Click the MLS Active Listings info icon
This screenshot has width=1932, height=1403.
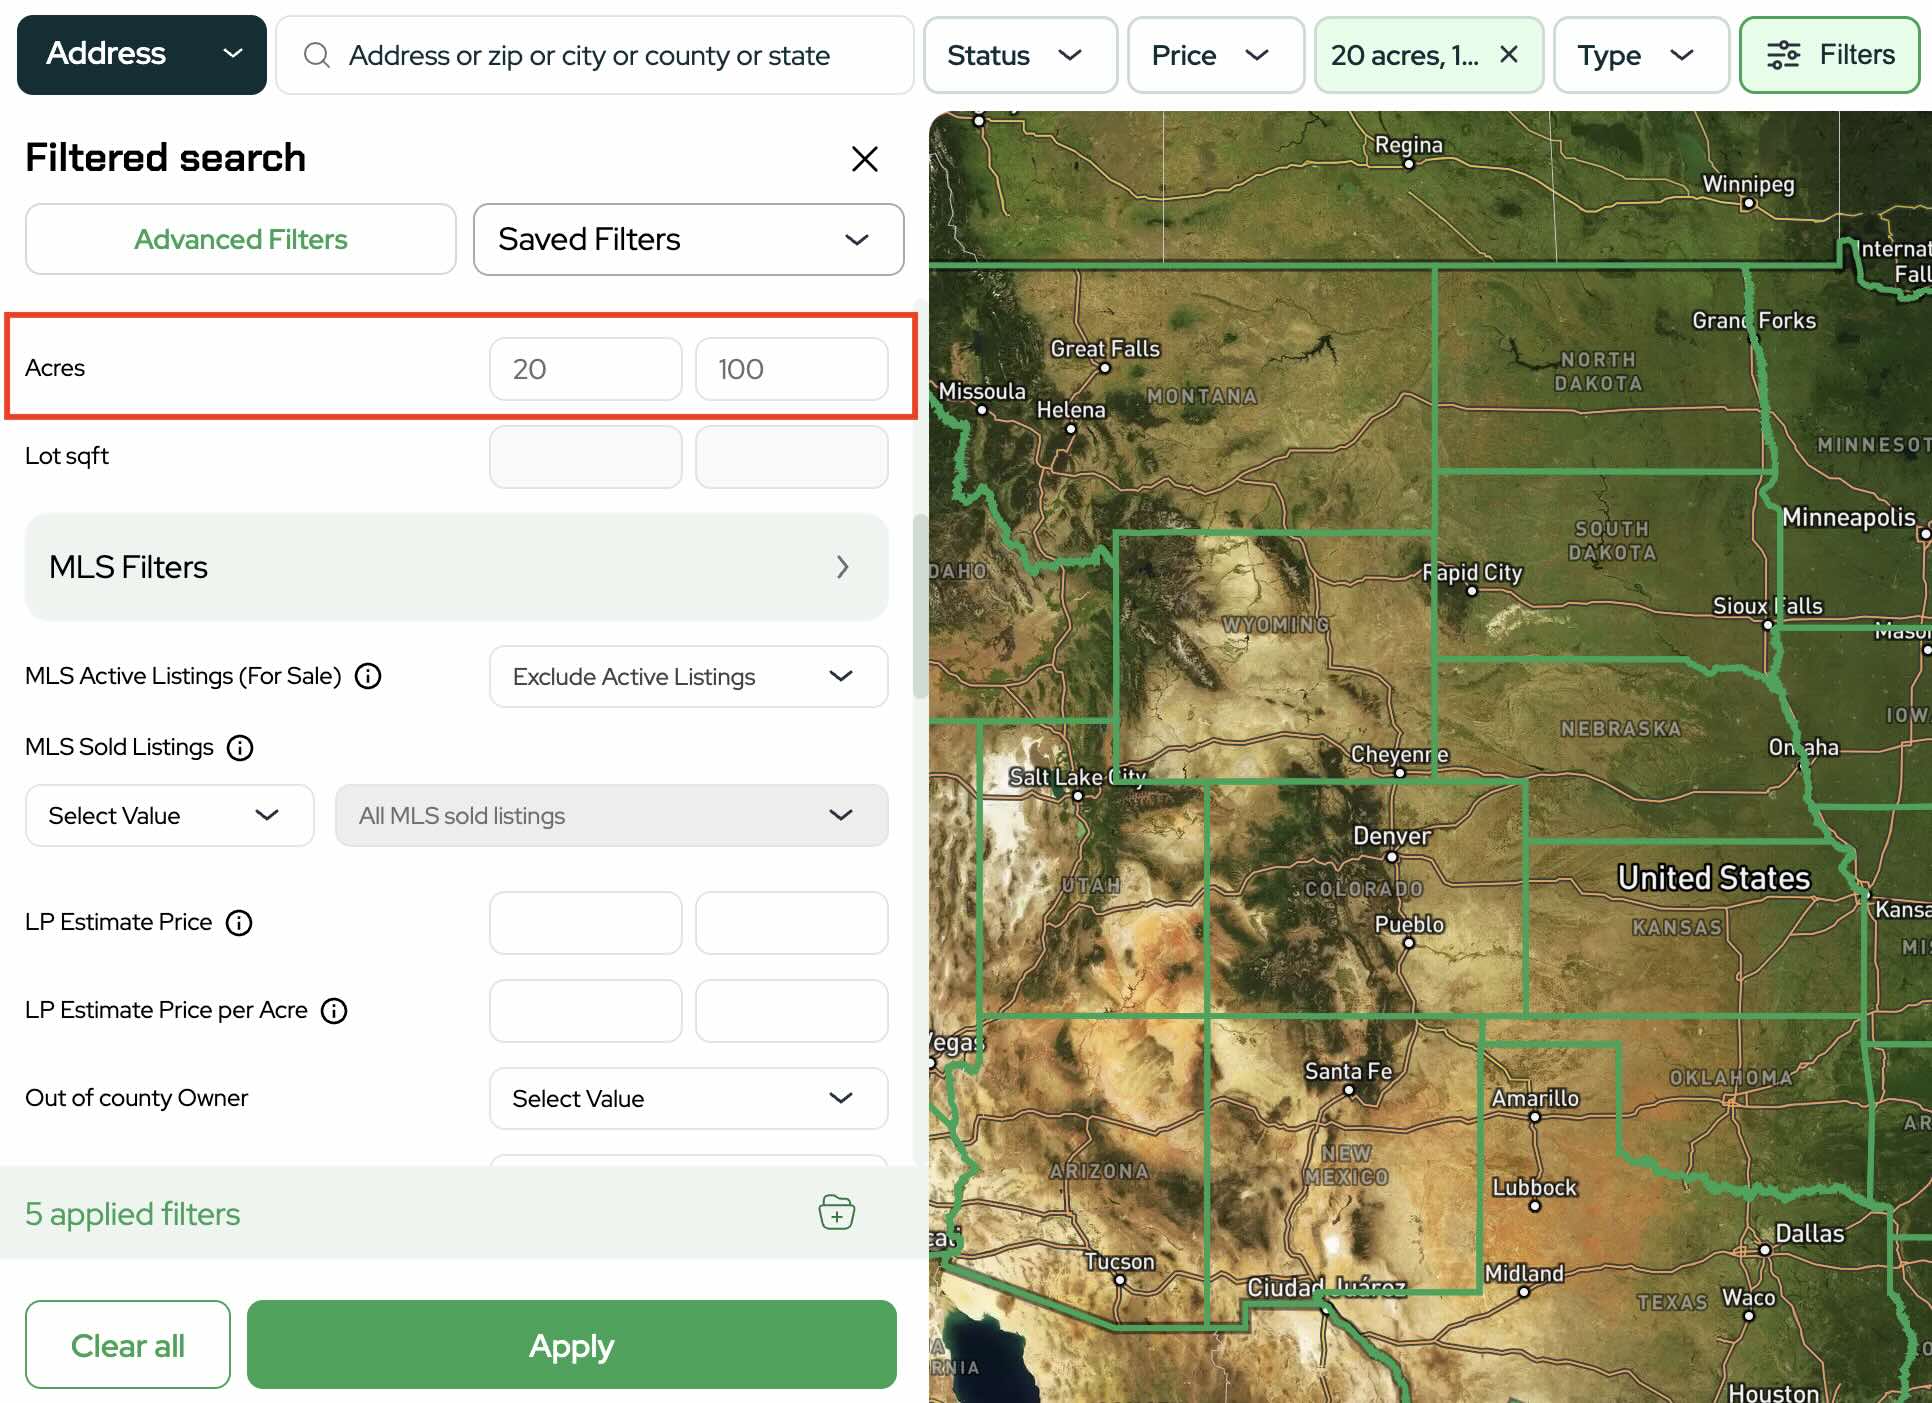click(368, 676)
